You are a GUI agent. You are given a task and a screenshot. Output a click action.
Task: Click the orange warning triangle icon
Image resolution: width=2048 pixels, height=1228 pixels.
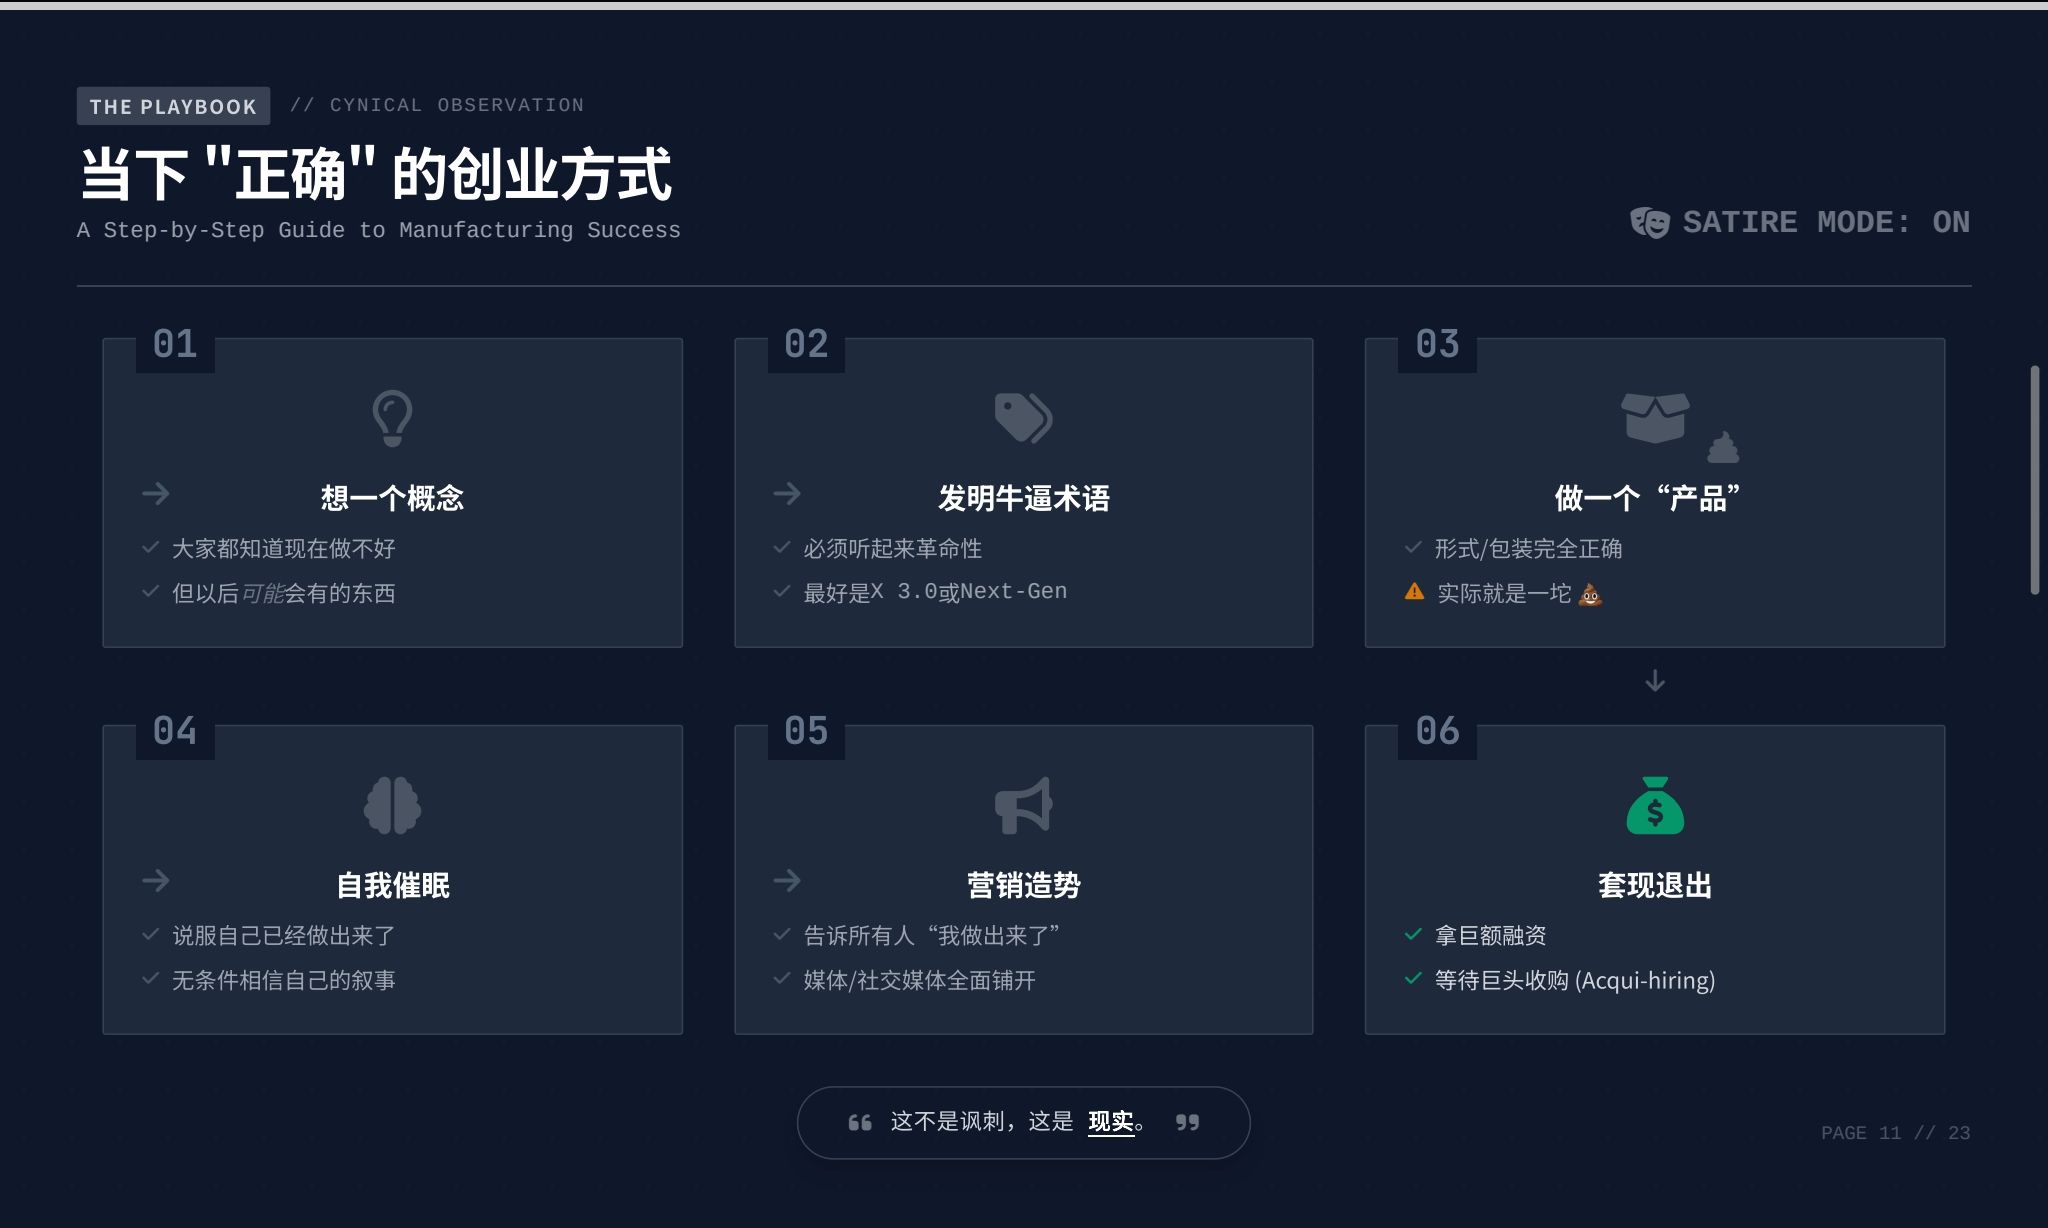(1414, 592)
